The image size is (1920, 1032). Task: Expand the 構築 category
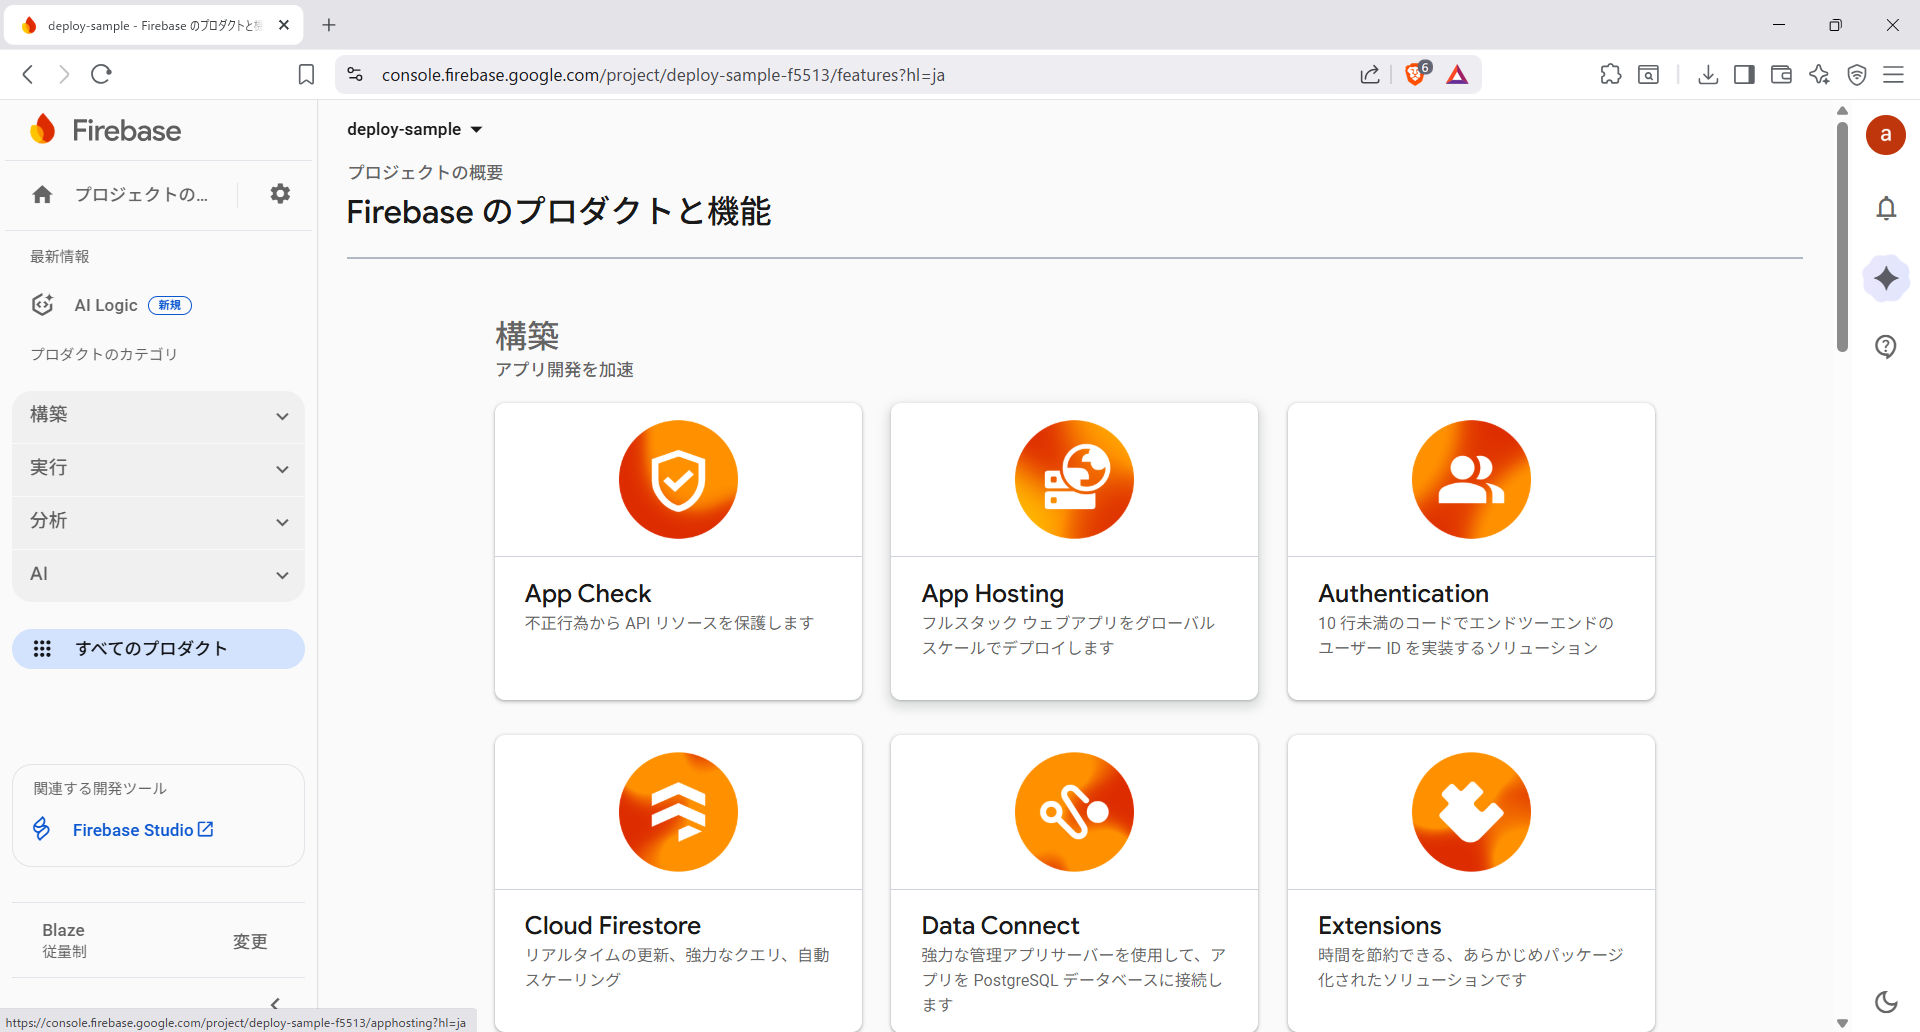[158, 416]
